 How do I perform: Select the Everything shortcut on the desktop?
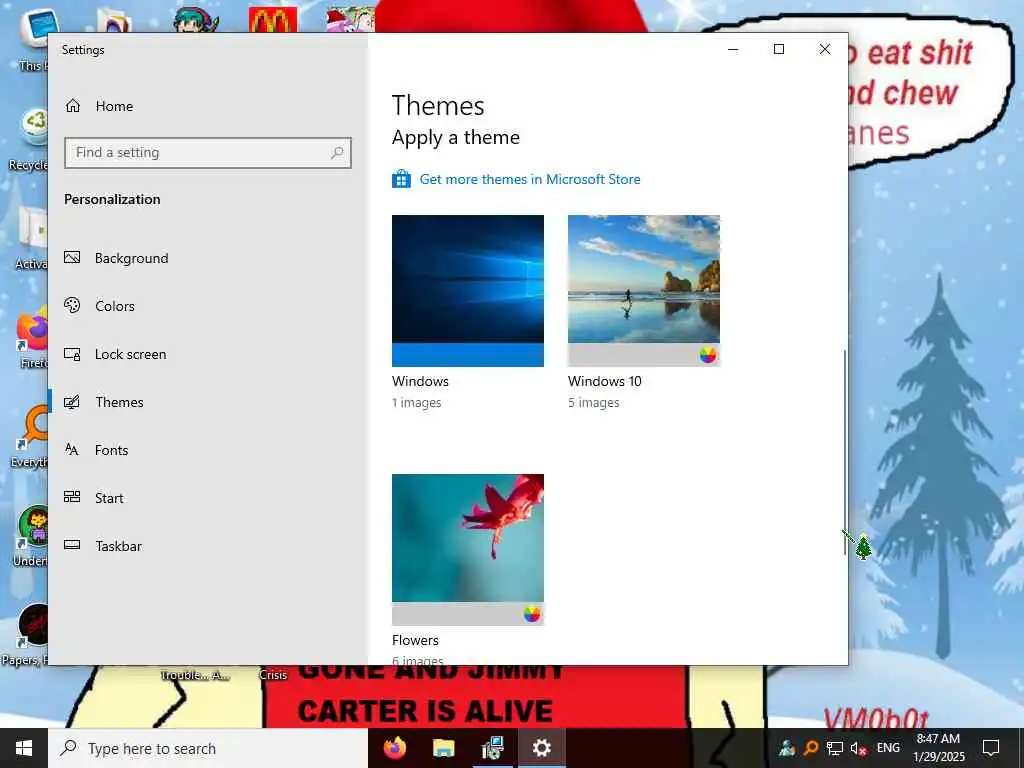[x=31, y=436]
